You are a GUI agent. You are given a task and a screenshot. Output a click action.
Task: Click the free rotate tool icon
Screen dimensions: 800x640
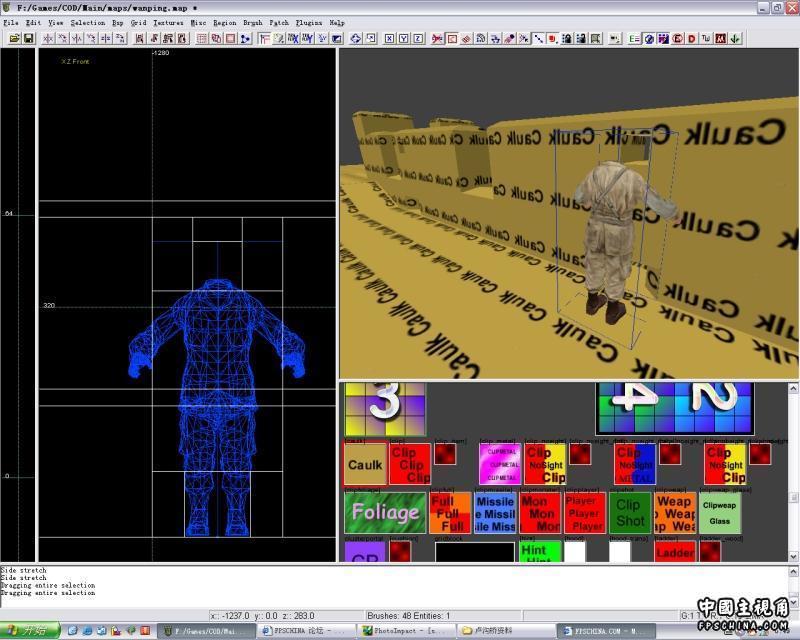[x=356, y=38]
